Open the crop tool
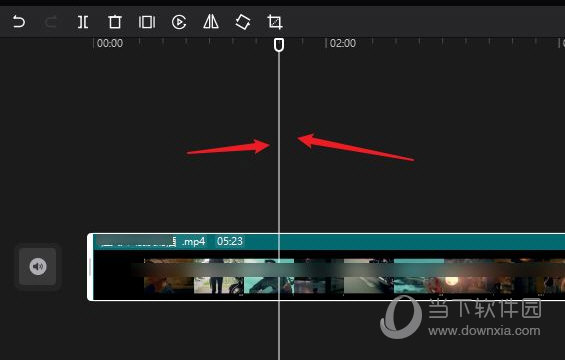This screenshot has width=565, height=360. 275,22
